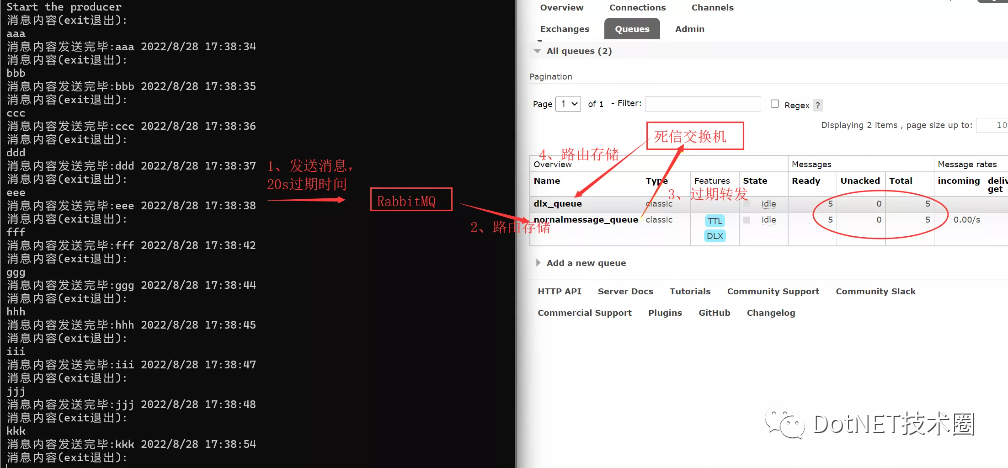Focus the Filter input field
Image resolution: width=1008 pixels, height=468 pixels.
703,104
